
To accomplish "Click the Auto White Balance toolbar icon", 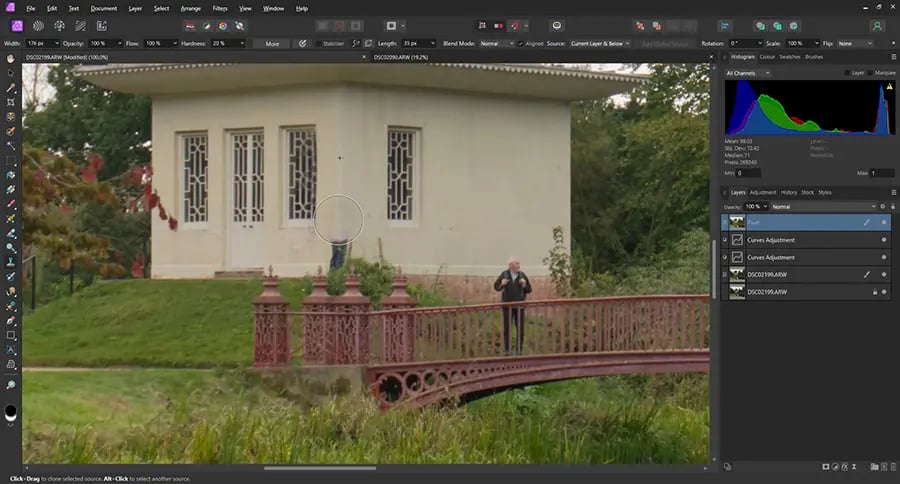I will pos(239,26).
